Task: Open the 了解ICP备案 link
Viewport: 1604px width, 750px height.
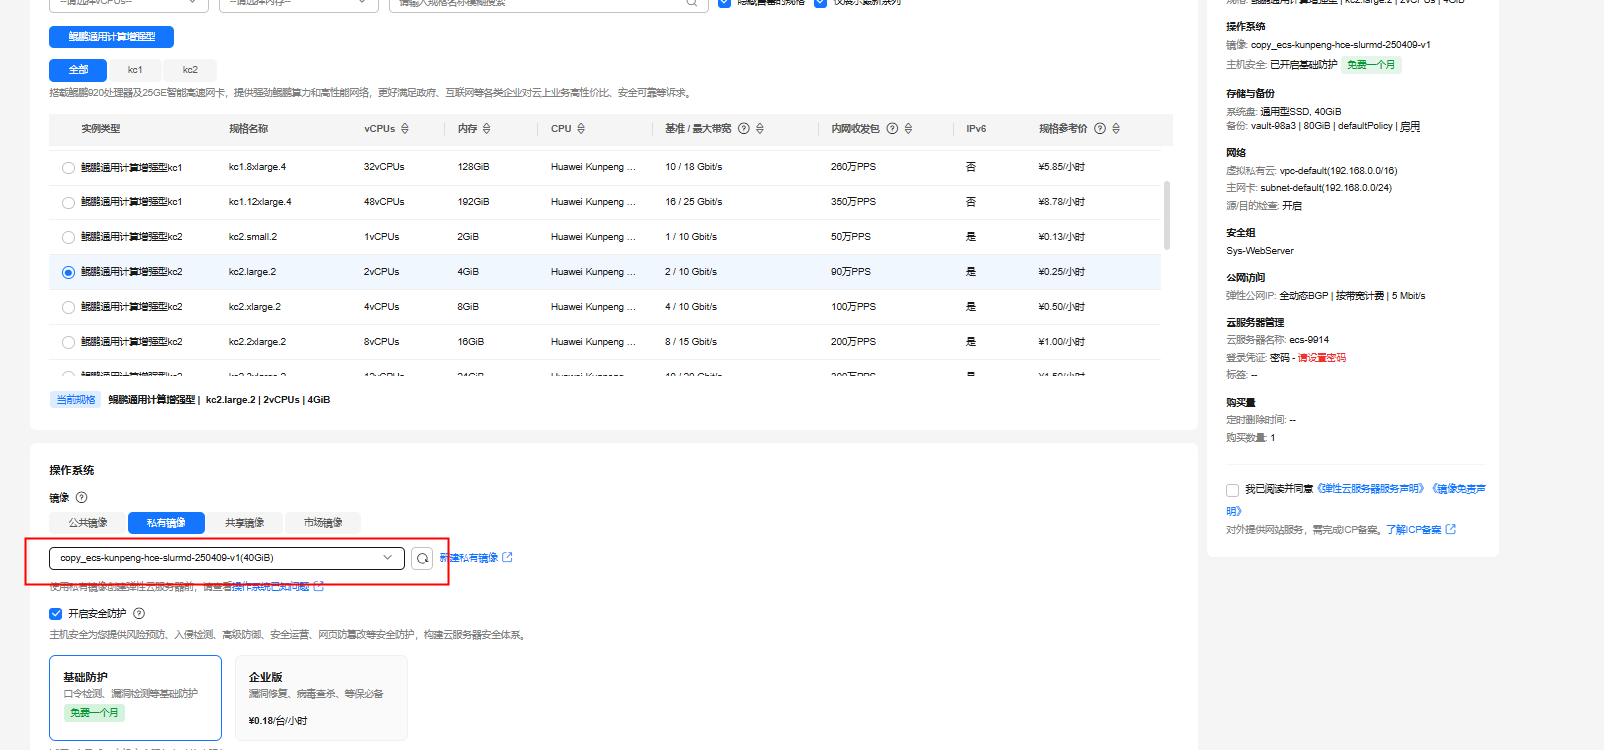Action: (x=1414, y=530)
